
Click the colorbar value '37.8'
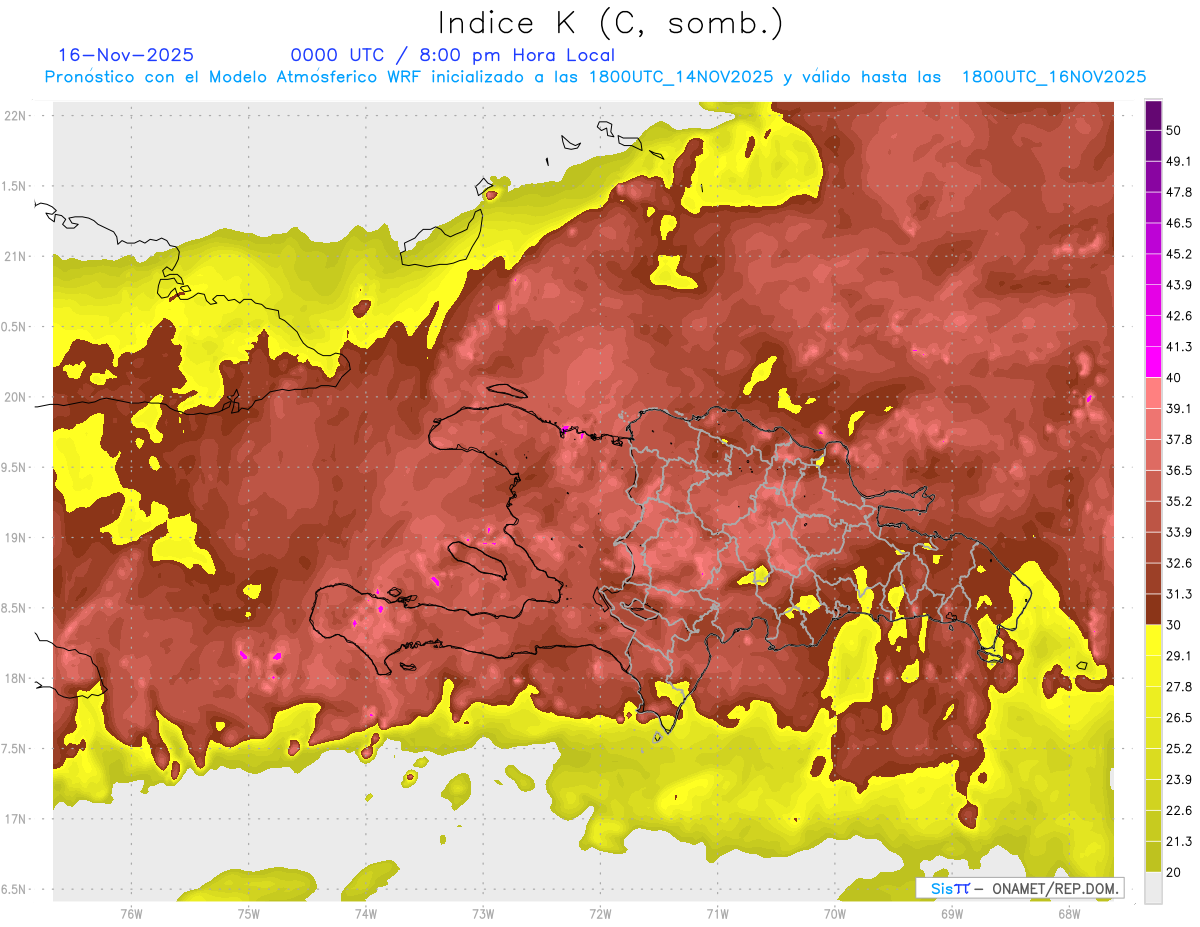(1179, 439)
